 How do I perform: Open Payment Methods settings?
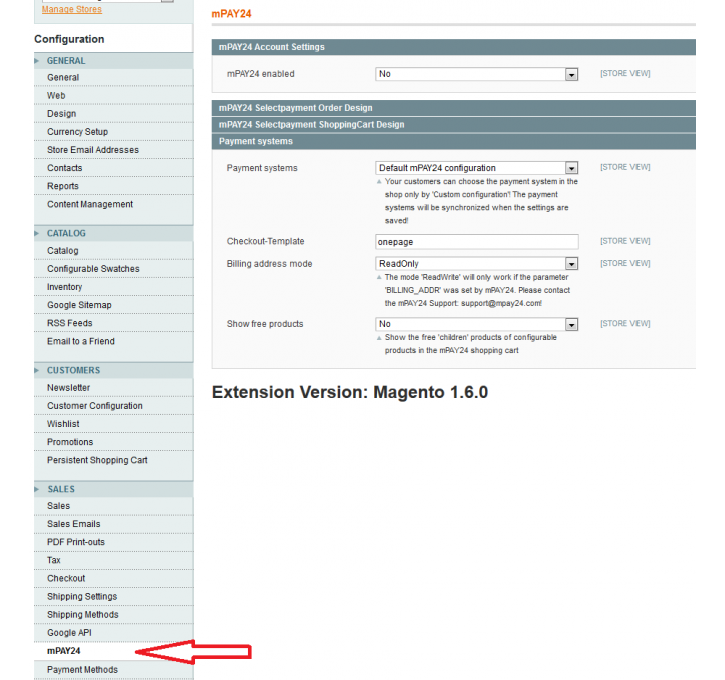point(113,669)
